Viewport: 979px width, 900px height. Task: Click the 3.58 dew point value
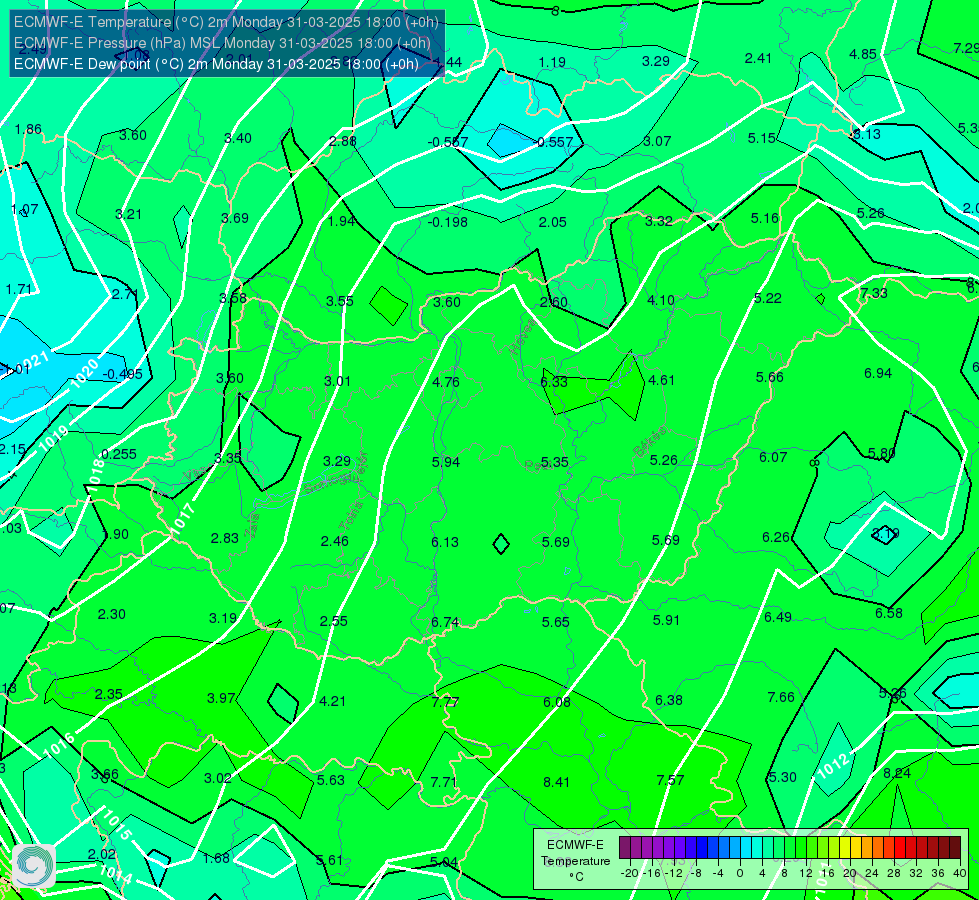[233, 298]
